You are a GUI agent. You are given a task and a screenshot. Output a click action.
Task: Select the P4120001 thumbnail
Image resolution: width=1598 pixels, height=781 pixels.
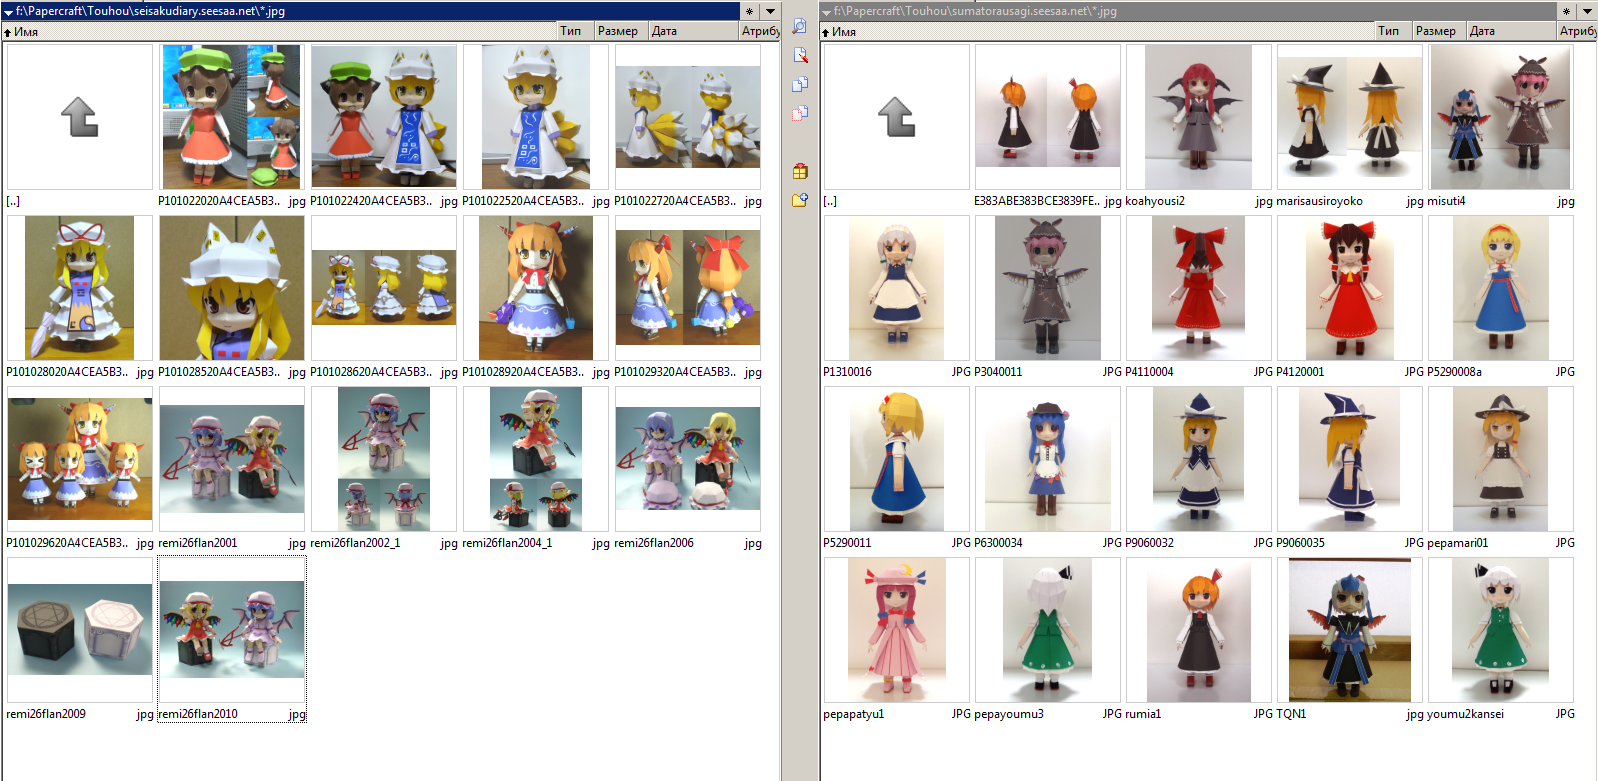click(1350, 288)
